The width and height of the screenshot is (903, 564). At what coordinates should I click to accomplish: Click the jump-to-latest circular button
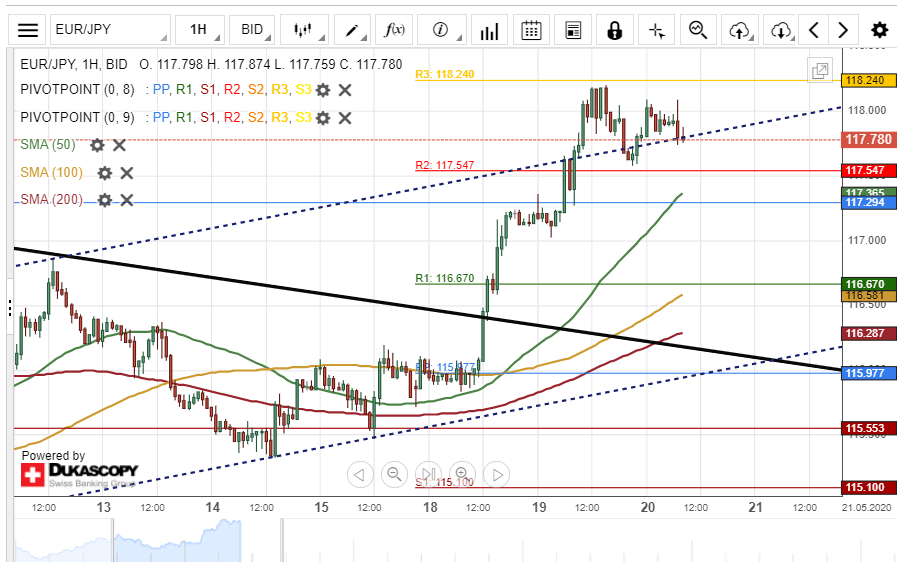tap(428, 475)
